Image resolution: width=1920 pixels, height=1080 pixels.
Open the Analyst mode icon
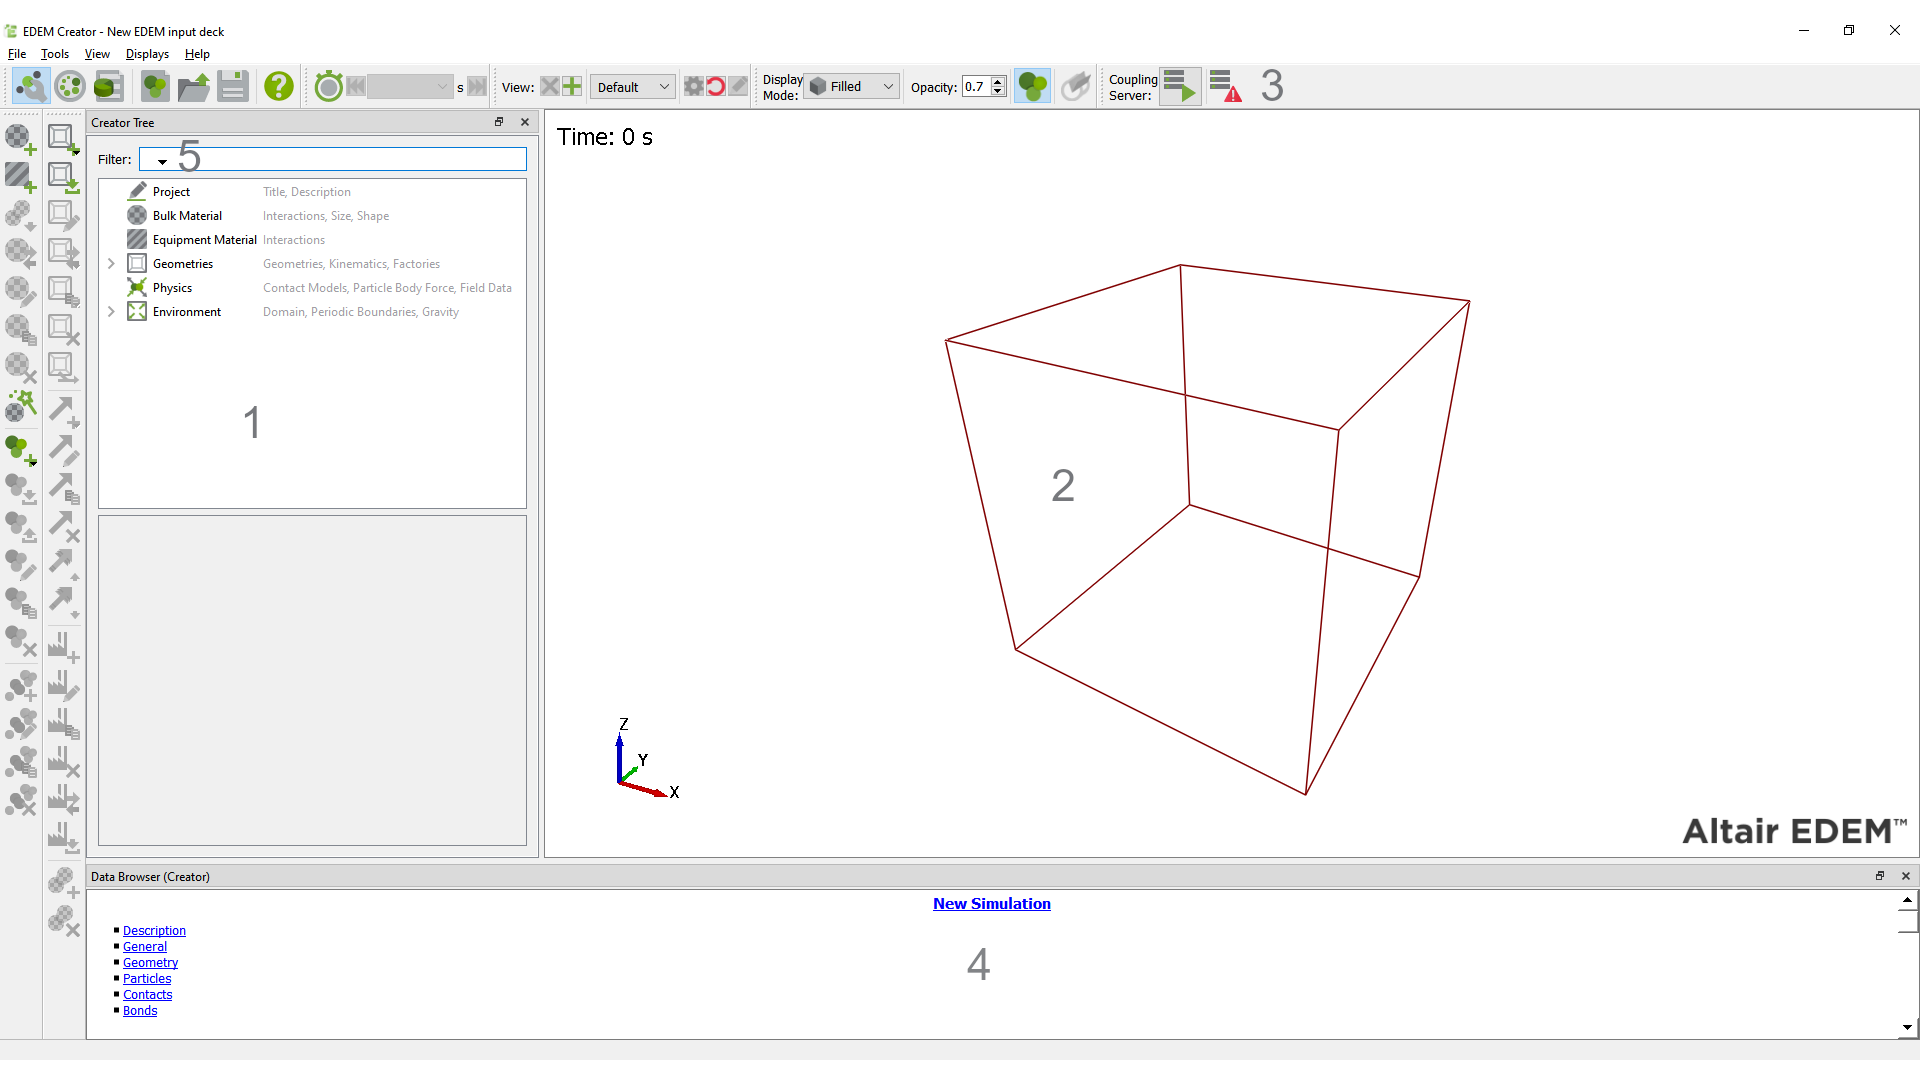tap(109, 86)
